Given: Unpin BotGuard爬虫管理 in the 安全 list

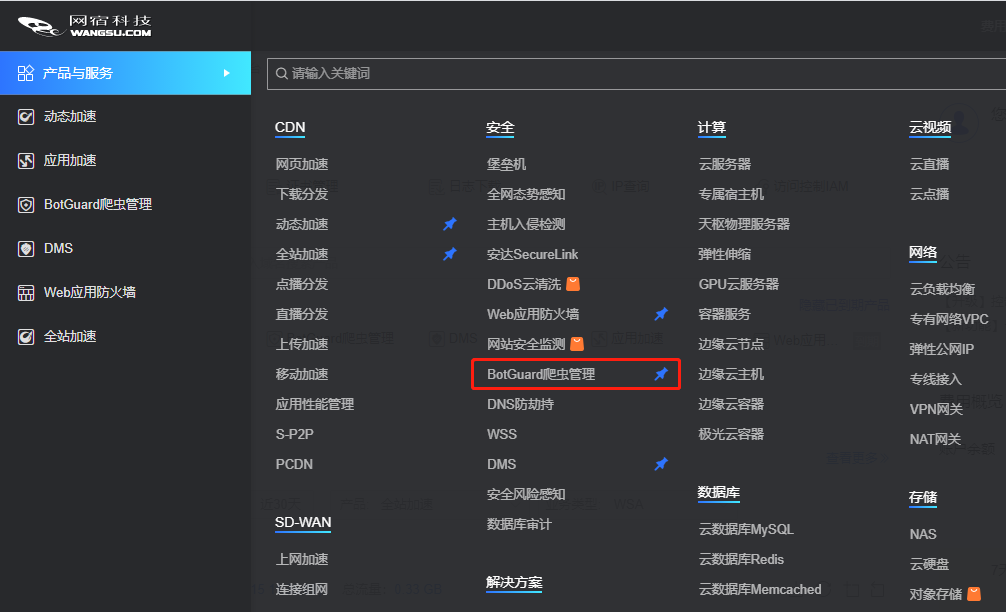Looking at the screenshot, I should (661, 374).
